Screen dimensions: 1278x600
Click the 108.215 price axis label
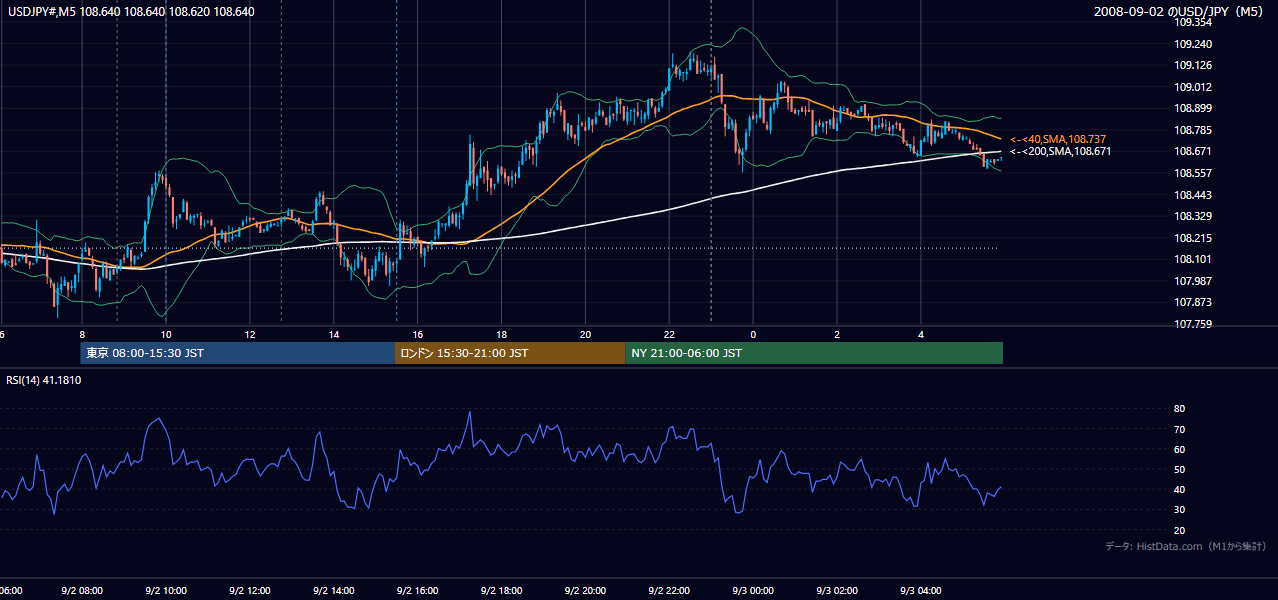1192,238
